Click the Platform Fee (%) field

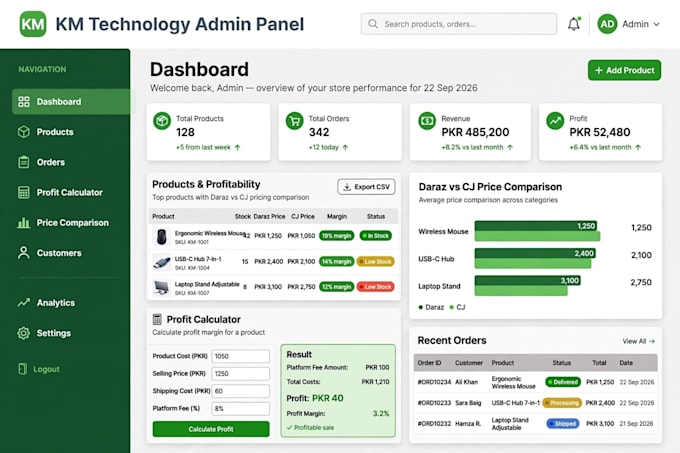coord(241,408)
